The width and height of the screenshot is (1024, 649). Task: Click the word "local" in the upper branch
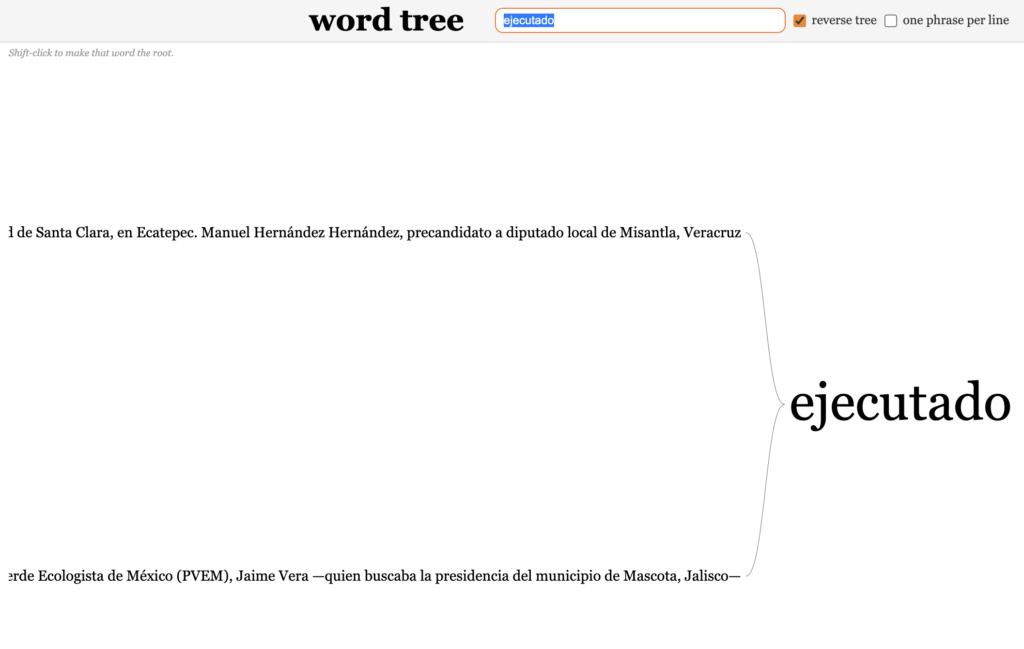[x=582, y=233]
